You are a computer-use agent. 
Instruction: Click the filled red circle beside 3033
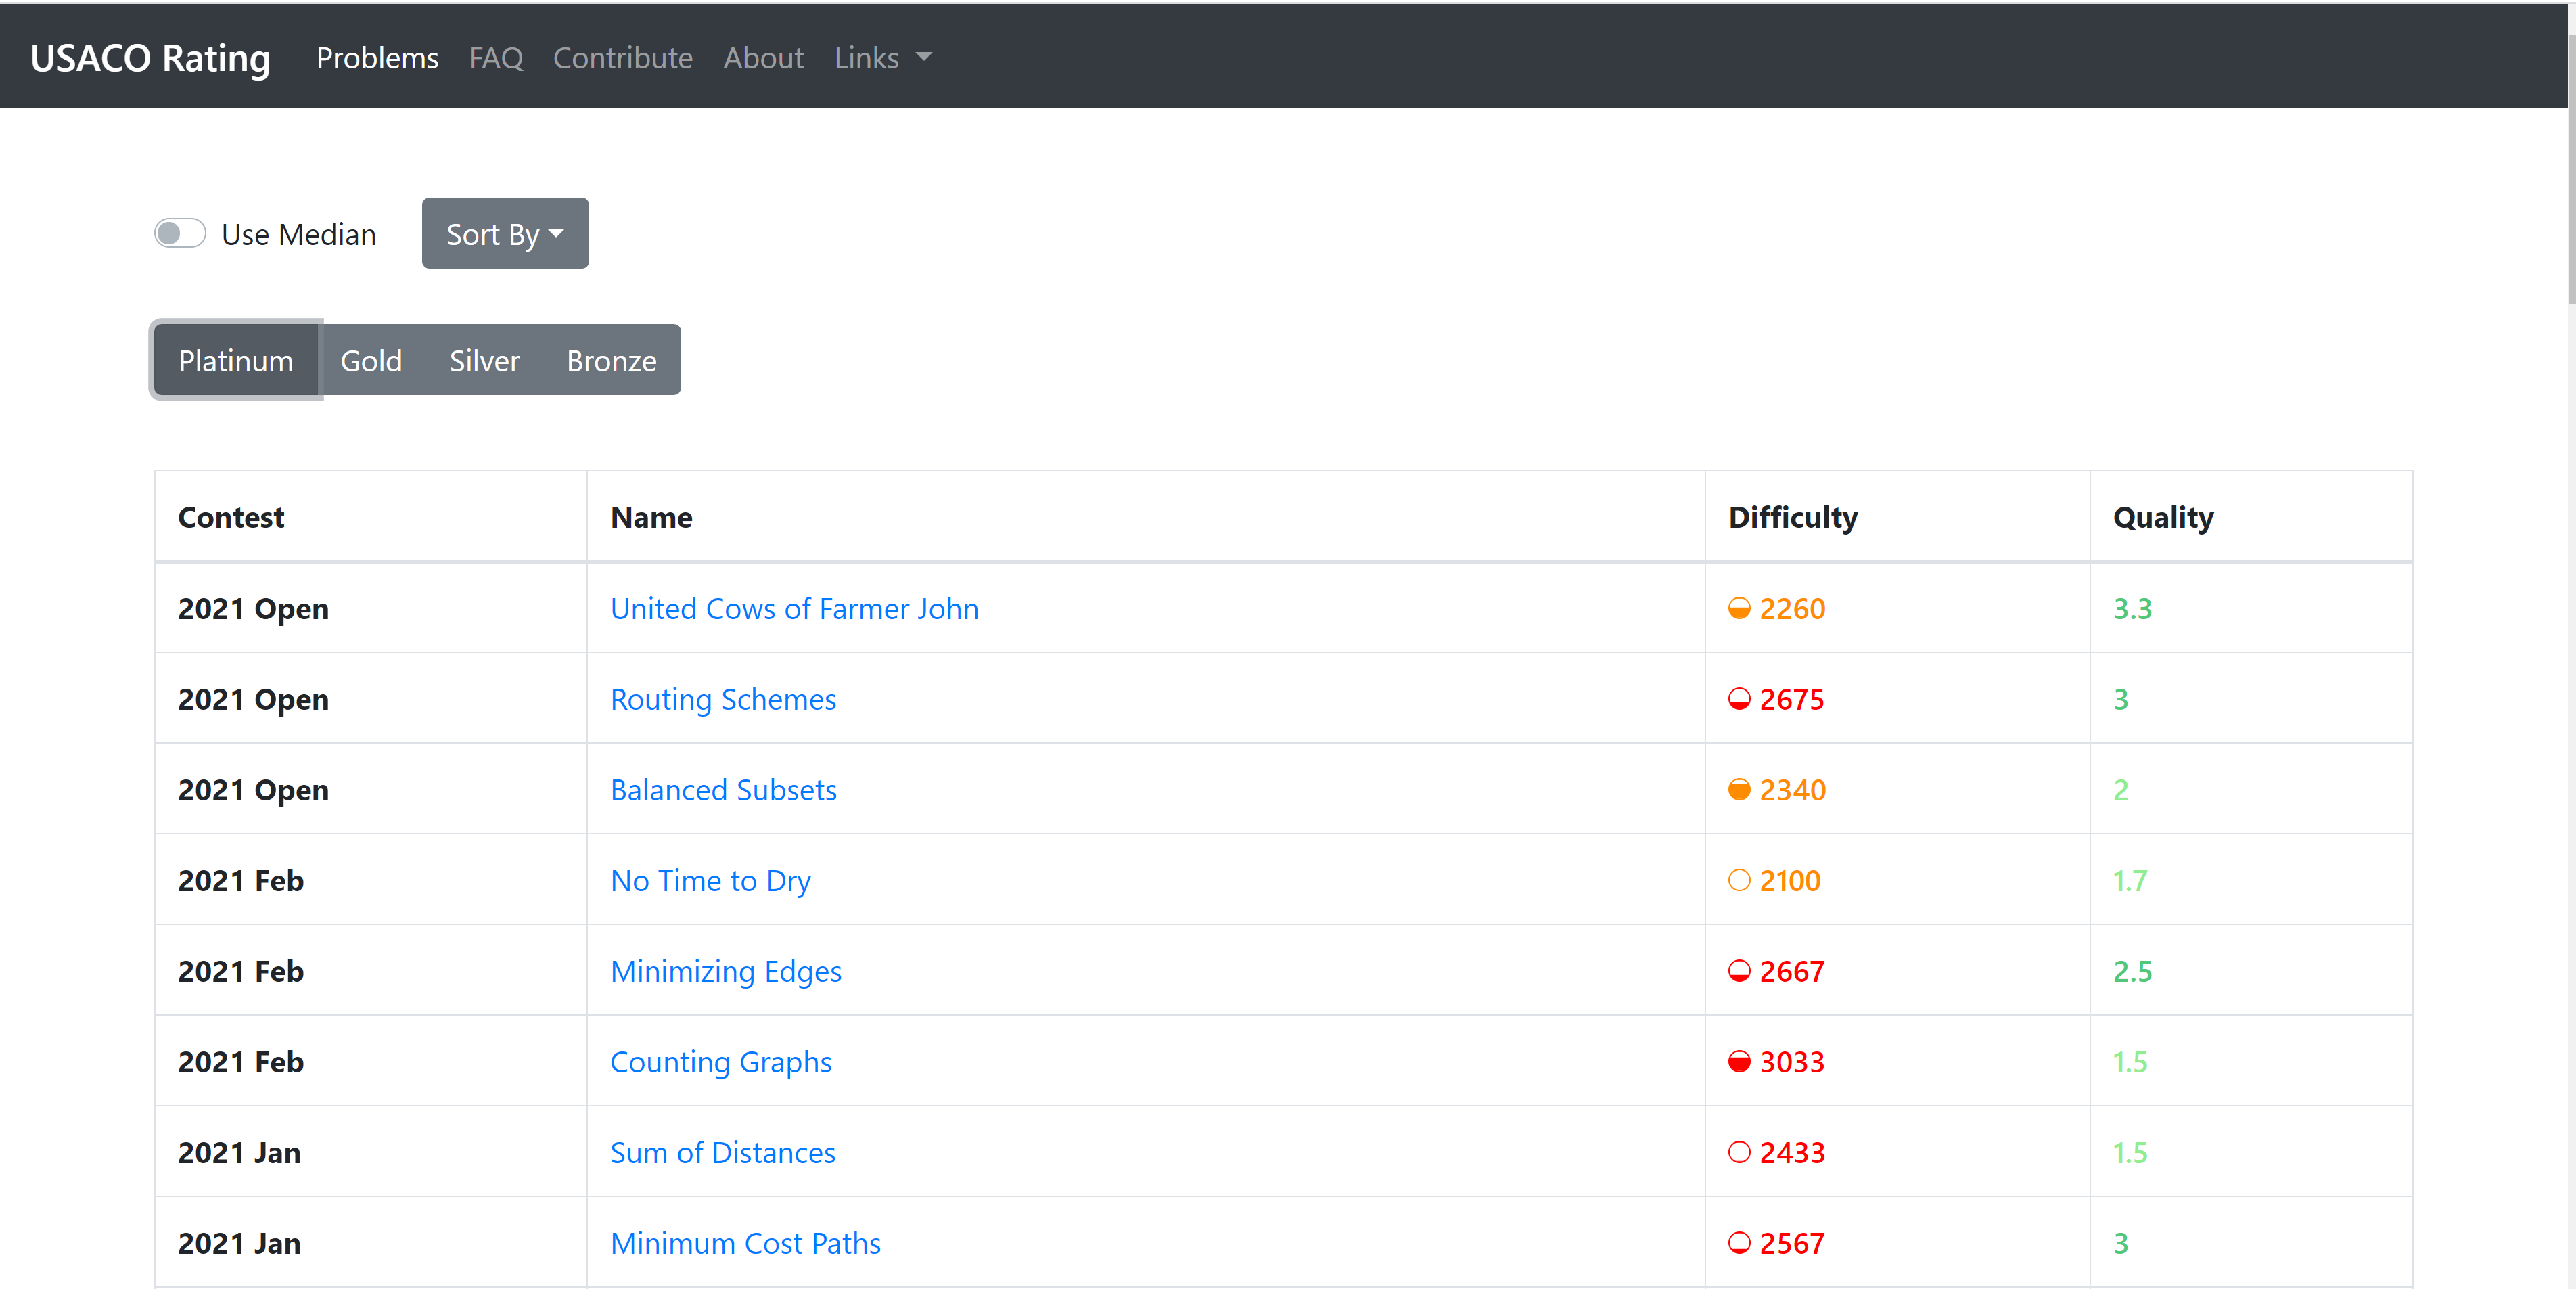coord(1739,1062)
